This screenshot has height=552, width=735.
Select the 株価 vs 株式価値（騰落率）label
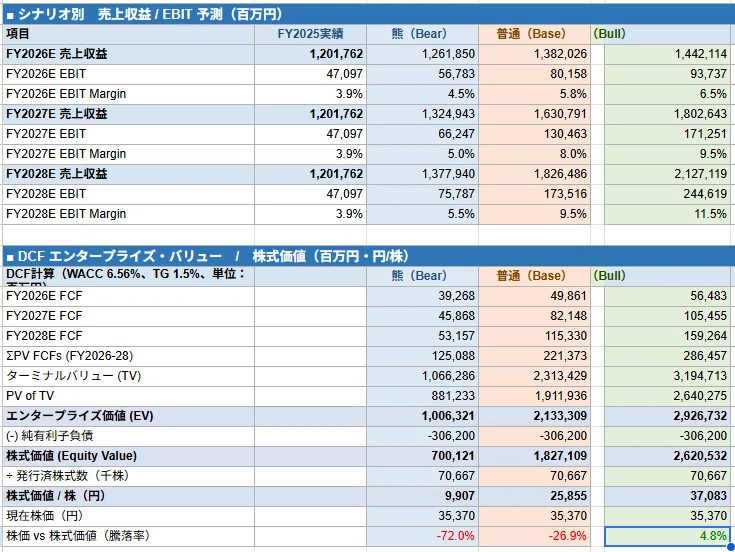pyautogui.click(x=78, y=536)
